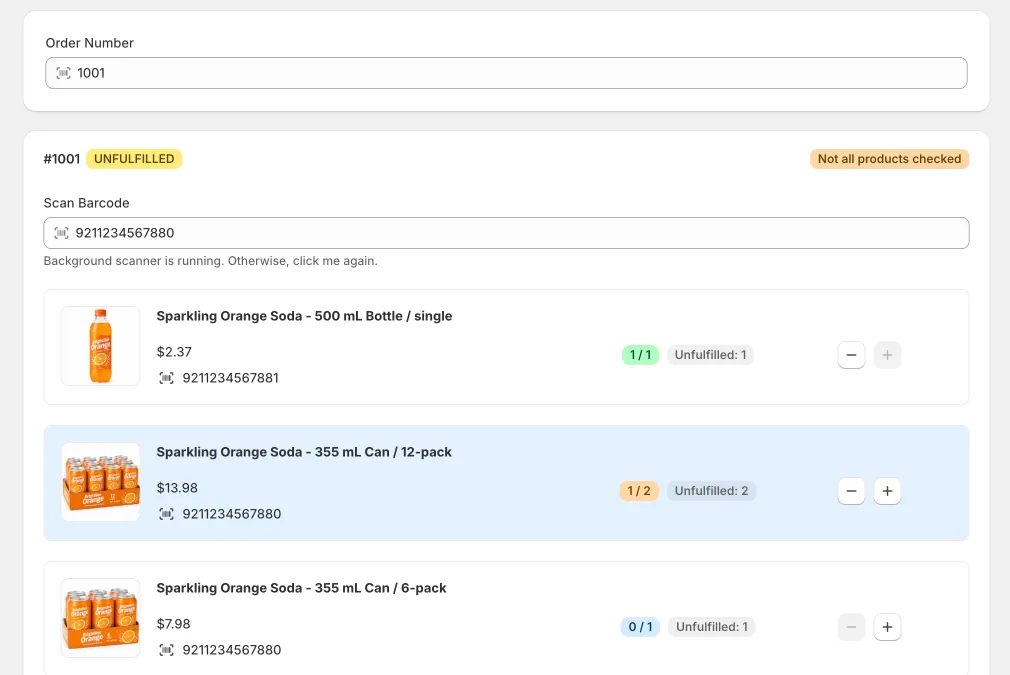
Task: Click barcode number 9211234567880 in 6-pack row
Action: tap(232, 650)
